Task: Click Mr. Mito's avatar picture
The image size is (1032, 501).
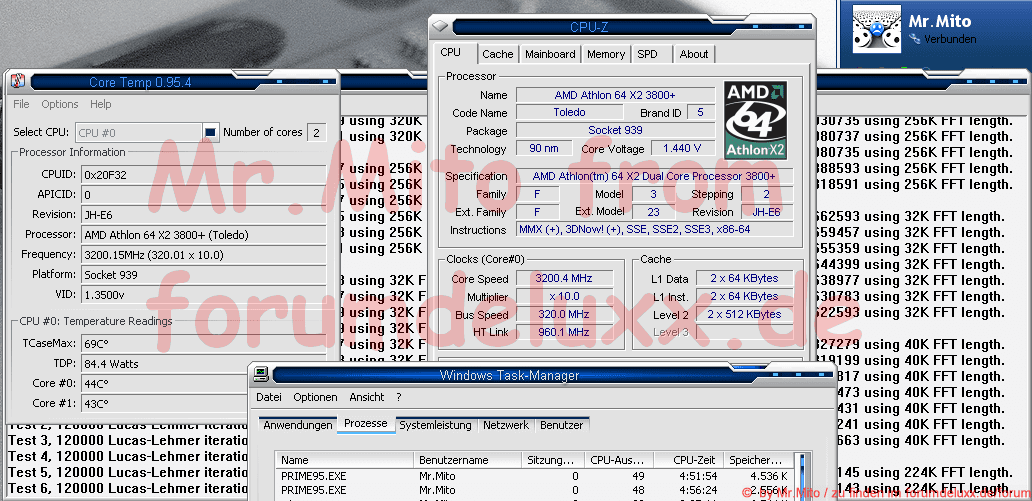Action: tap(877, 29)
